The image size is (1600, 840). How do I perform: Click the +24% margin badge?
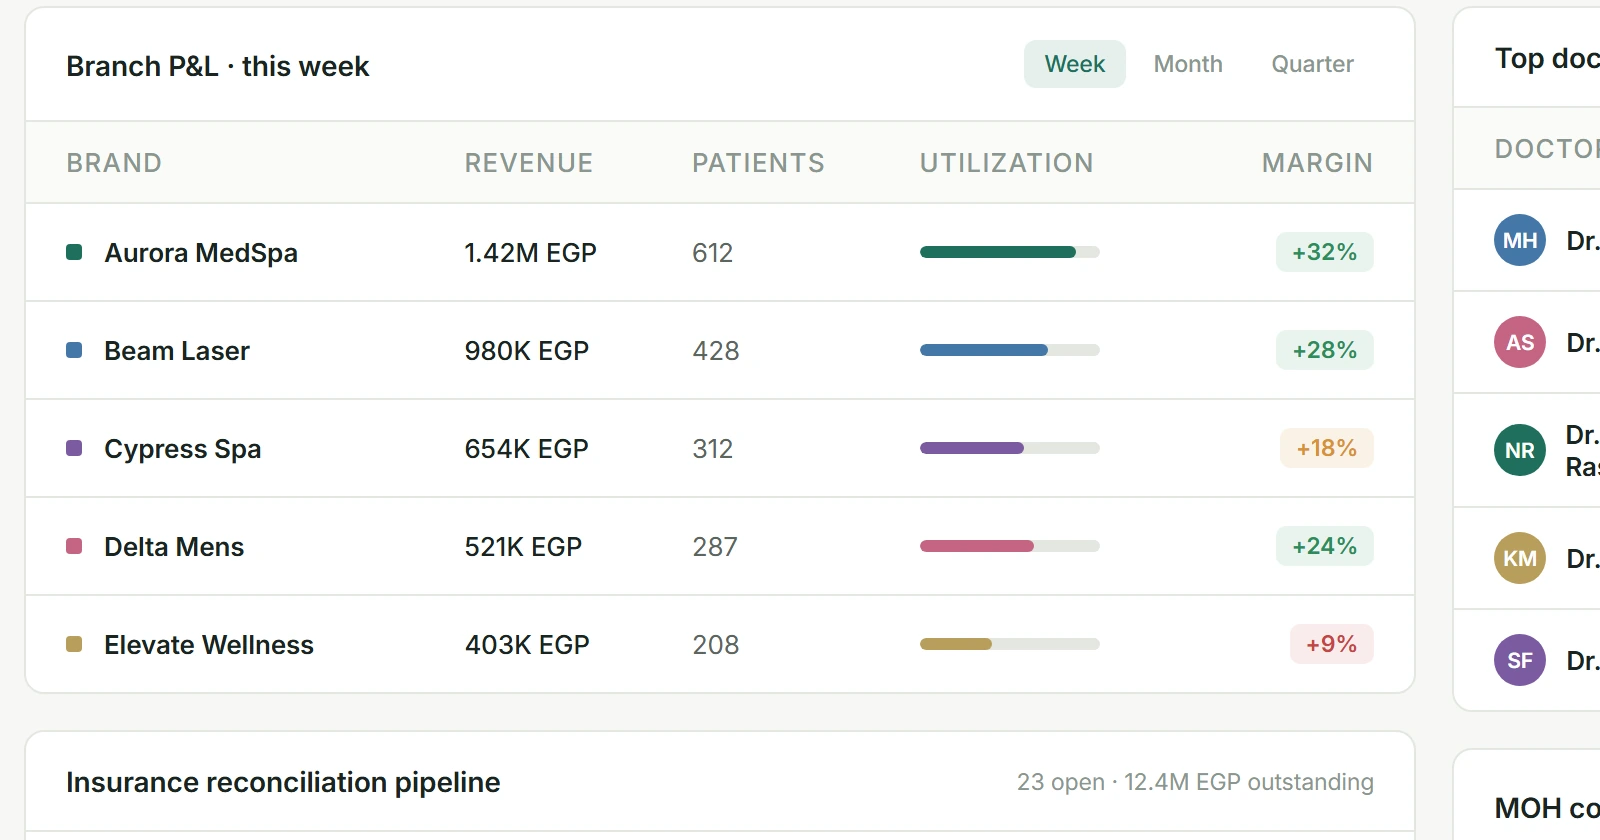[x=1325, y=546]
